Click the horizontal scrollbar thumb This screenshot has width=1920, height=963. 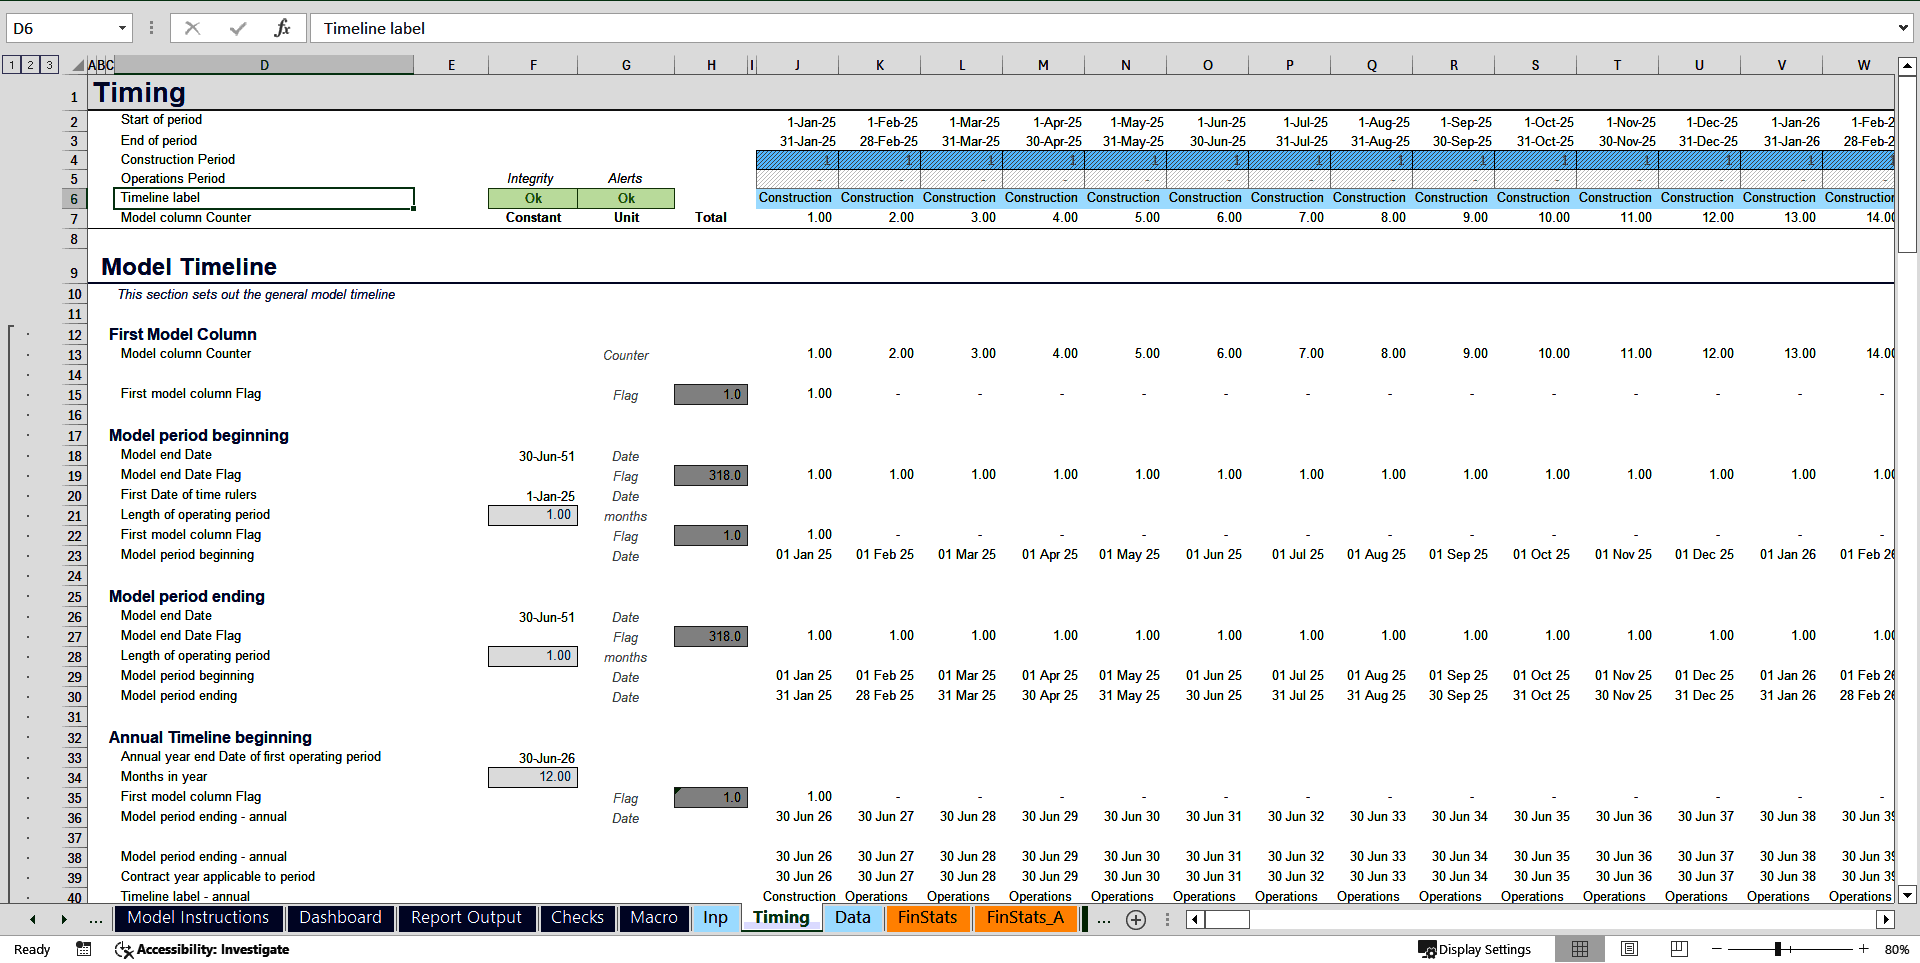(x=1227, y=919)
